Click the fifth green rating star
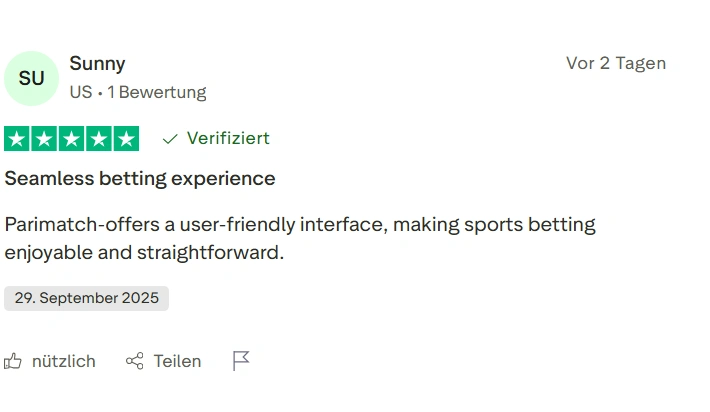710x412 pixels. [126, 139]
